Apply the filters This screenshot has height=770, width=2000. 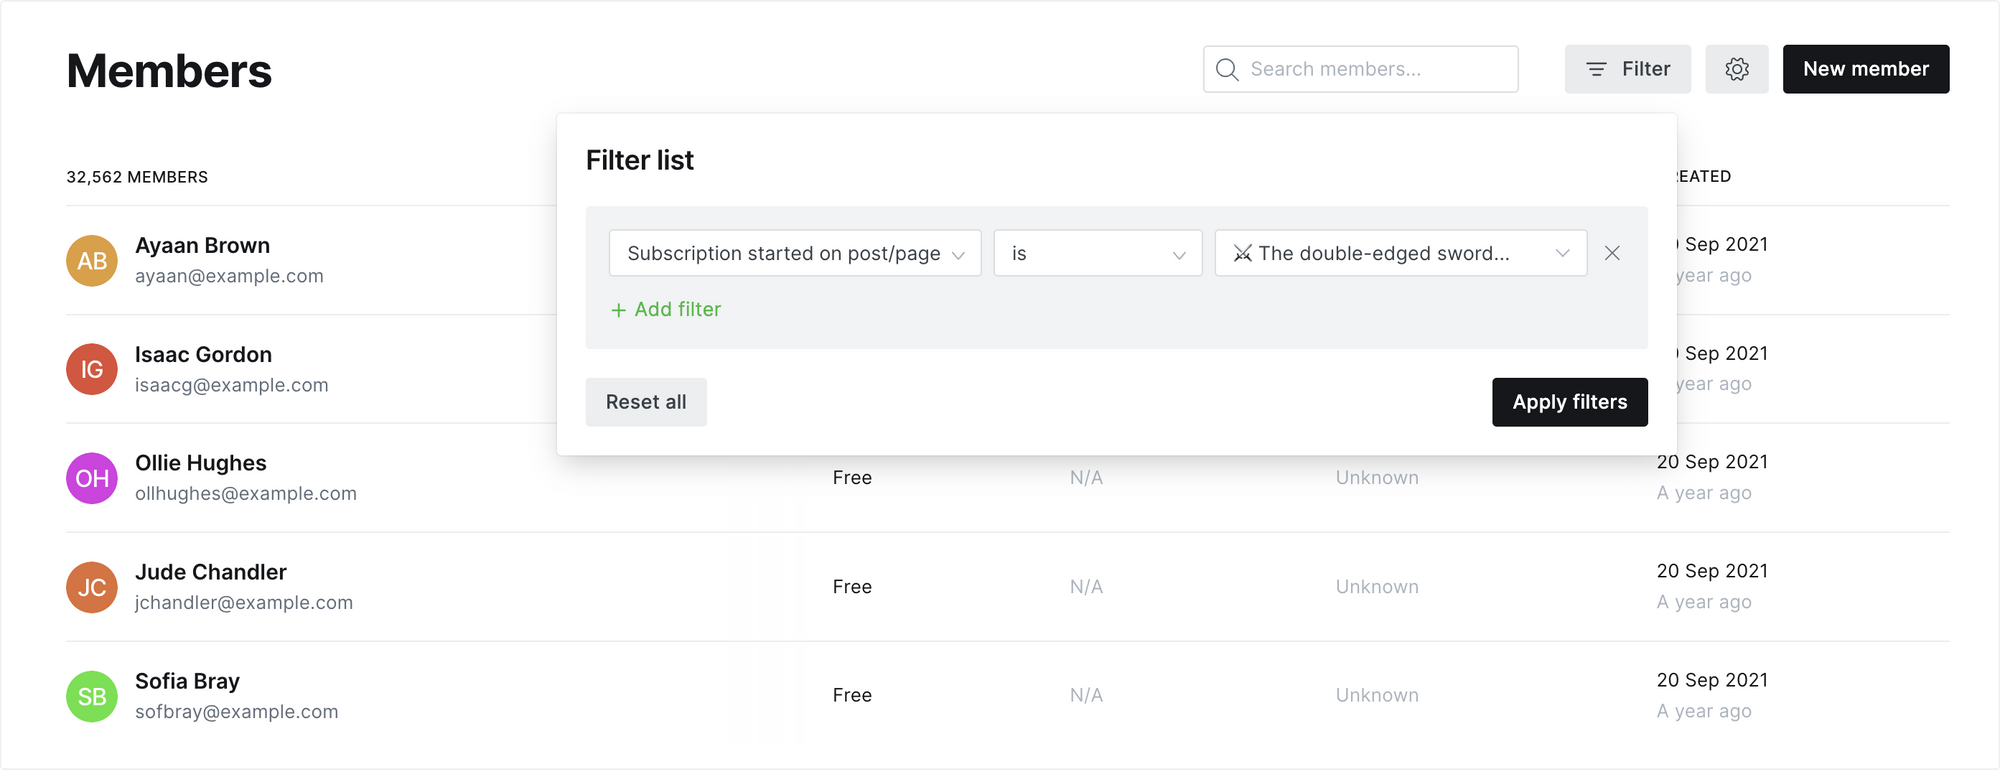coord(1569,402)
